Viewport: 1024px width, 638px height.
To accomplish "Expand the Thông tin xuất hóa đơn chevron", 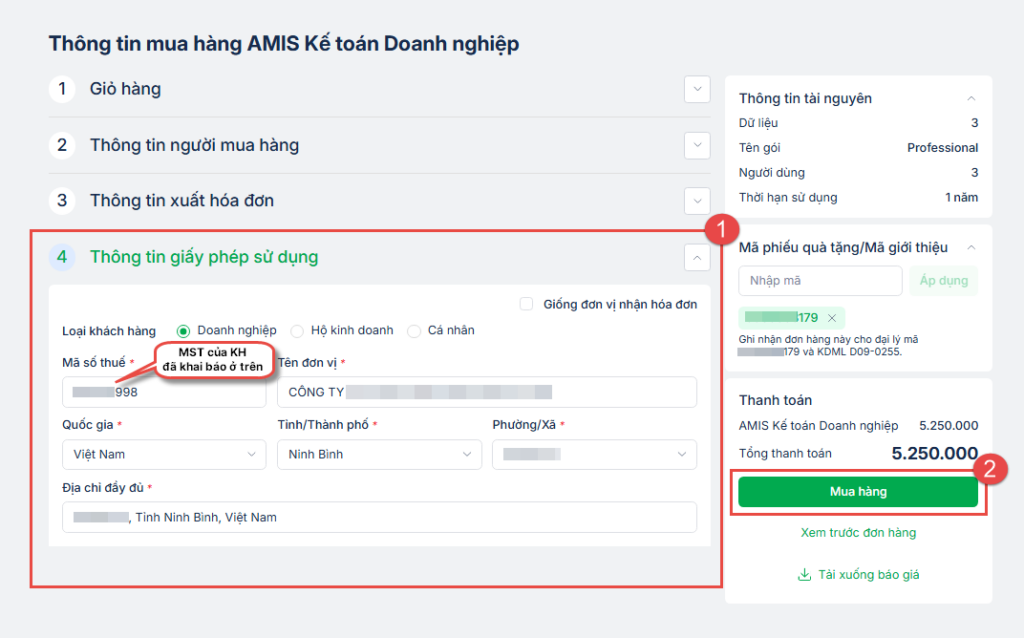I will pos(697,201).
